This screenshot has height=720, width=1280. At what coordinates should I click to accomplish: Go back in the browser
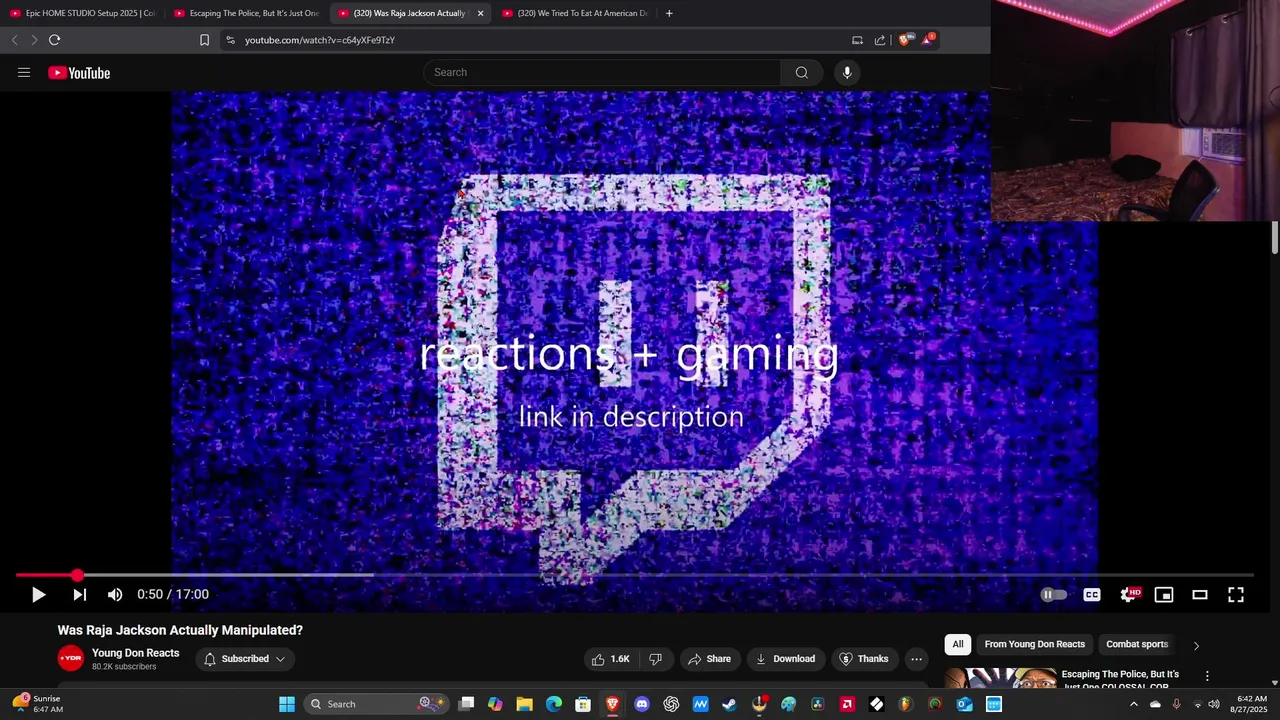[14, 40]
